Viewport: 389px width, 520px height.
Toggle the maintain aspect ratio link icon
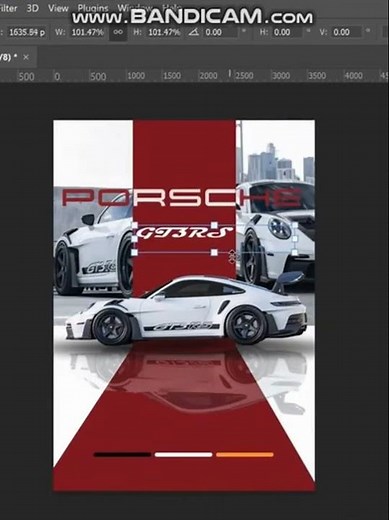pyautogui.click(x=118, y=32)
